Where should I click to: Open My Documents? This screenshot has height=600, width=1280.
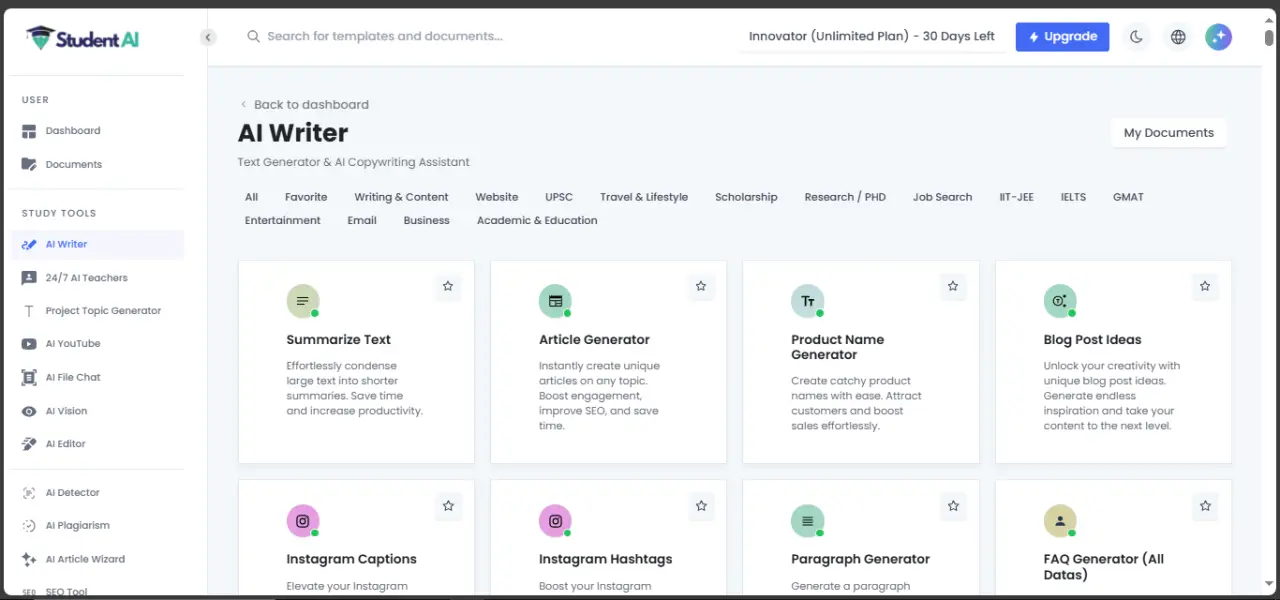pyautogui.click(x=1168, y=133)
